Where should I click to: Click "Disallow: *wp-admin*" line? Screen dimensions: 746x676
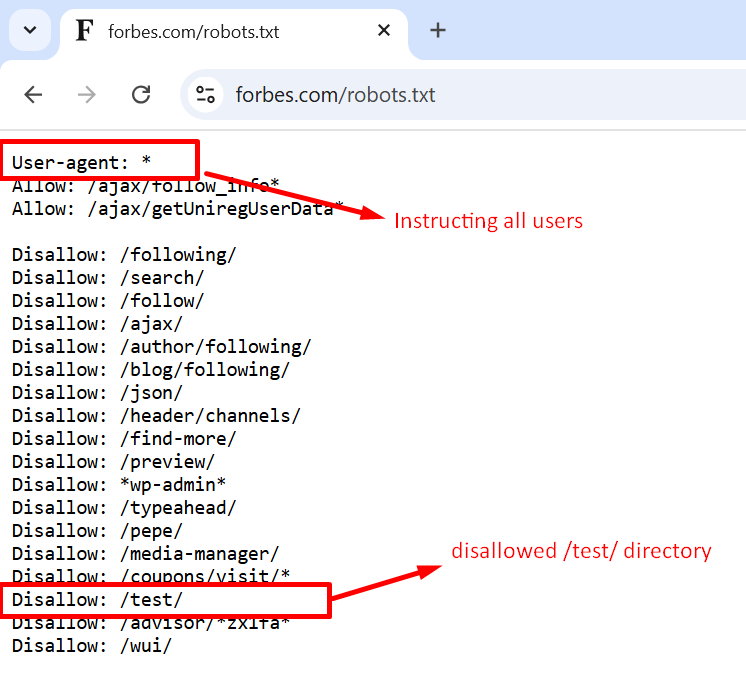click(118, 485)
